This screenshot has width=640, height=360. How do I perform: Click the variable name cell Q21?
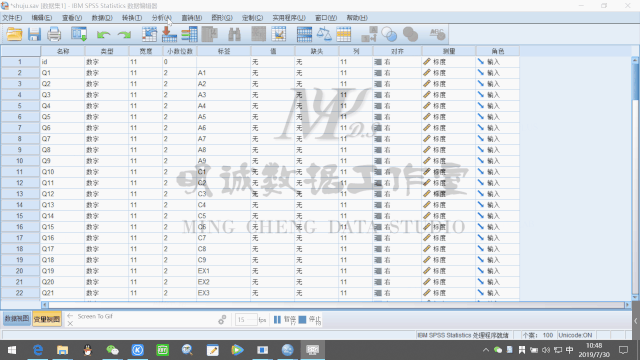pyautogui.click(x=63, y=293)
